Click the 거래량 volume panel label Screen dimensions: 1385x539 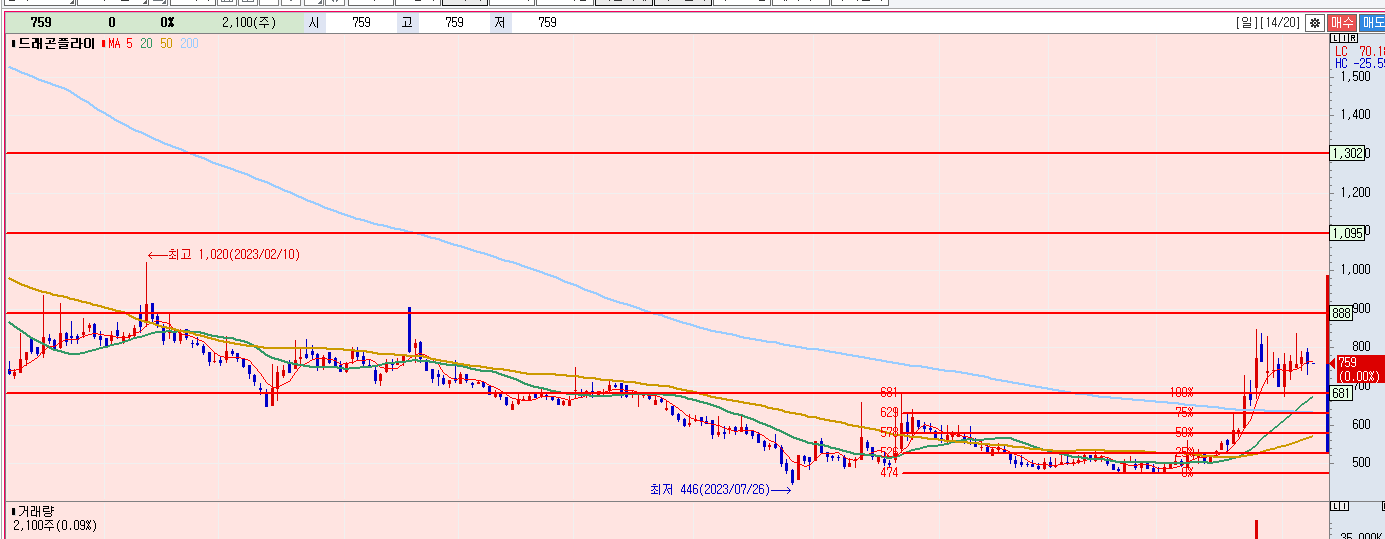34,510
